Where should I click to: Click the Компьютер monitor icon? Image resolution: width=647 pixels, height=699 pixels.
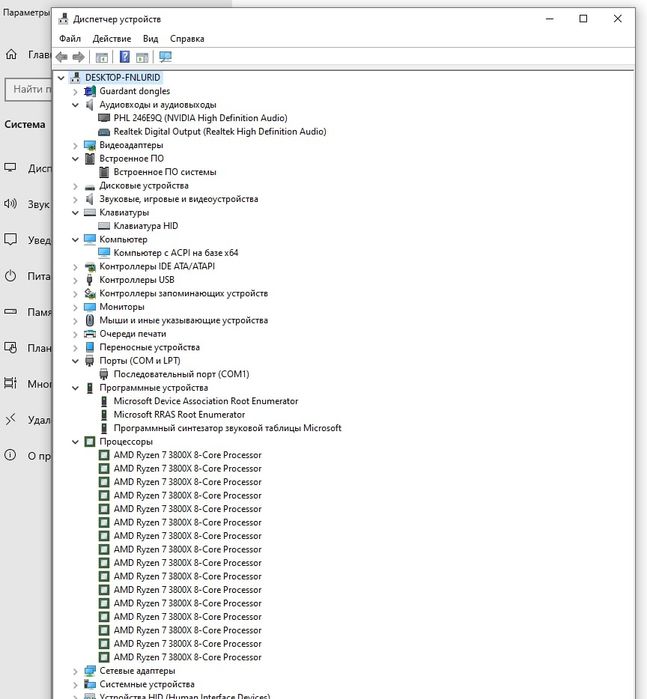pos(90,239)
